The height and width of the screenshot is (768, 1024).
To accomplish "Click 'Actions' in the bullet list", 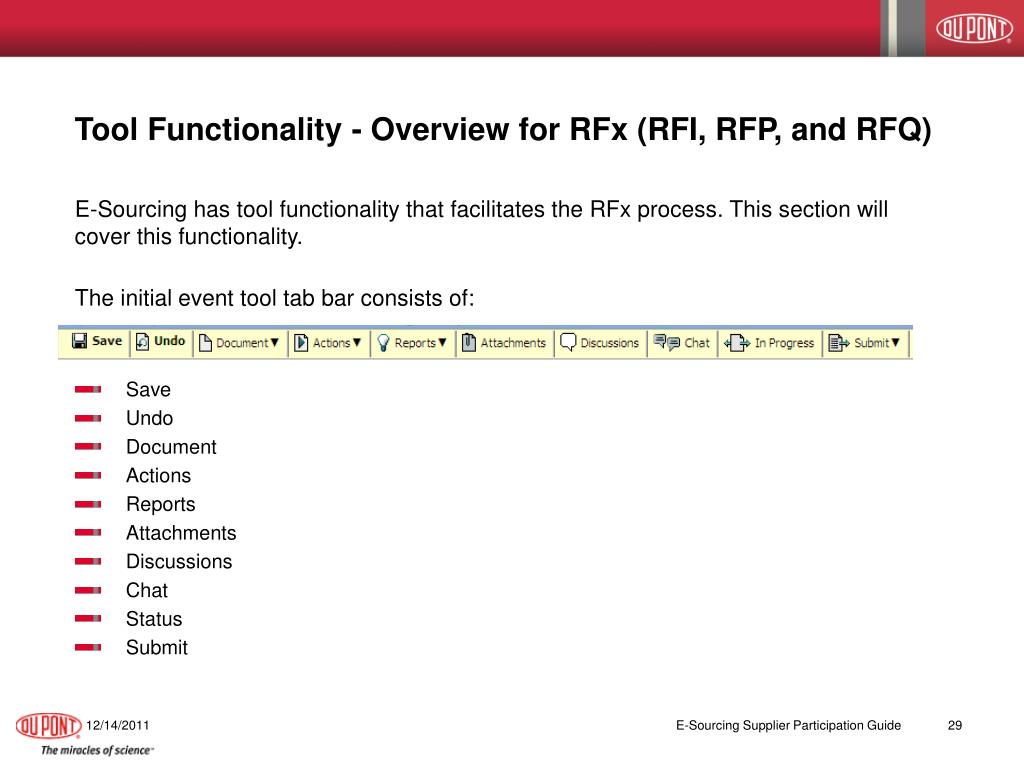I will (159, 476).
